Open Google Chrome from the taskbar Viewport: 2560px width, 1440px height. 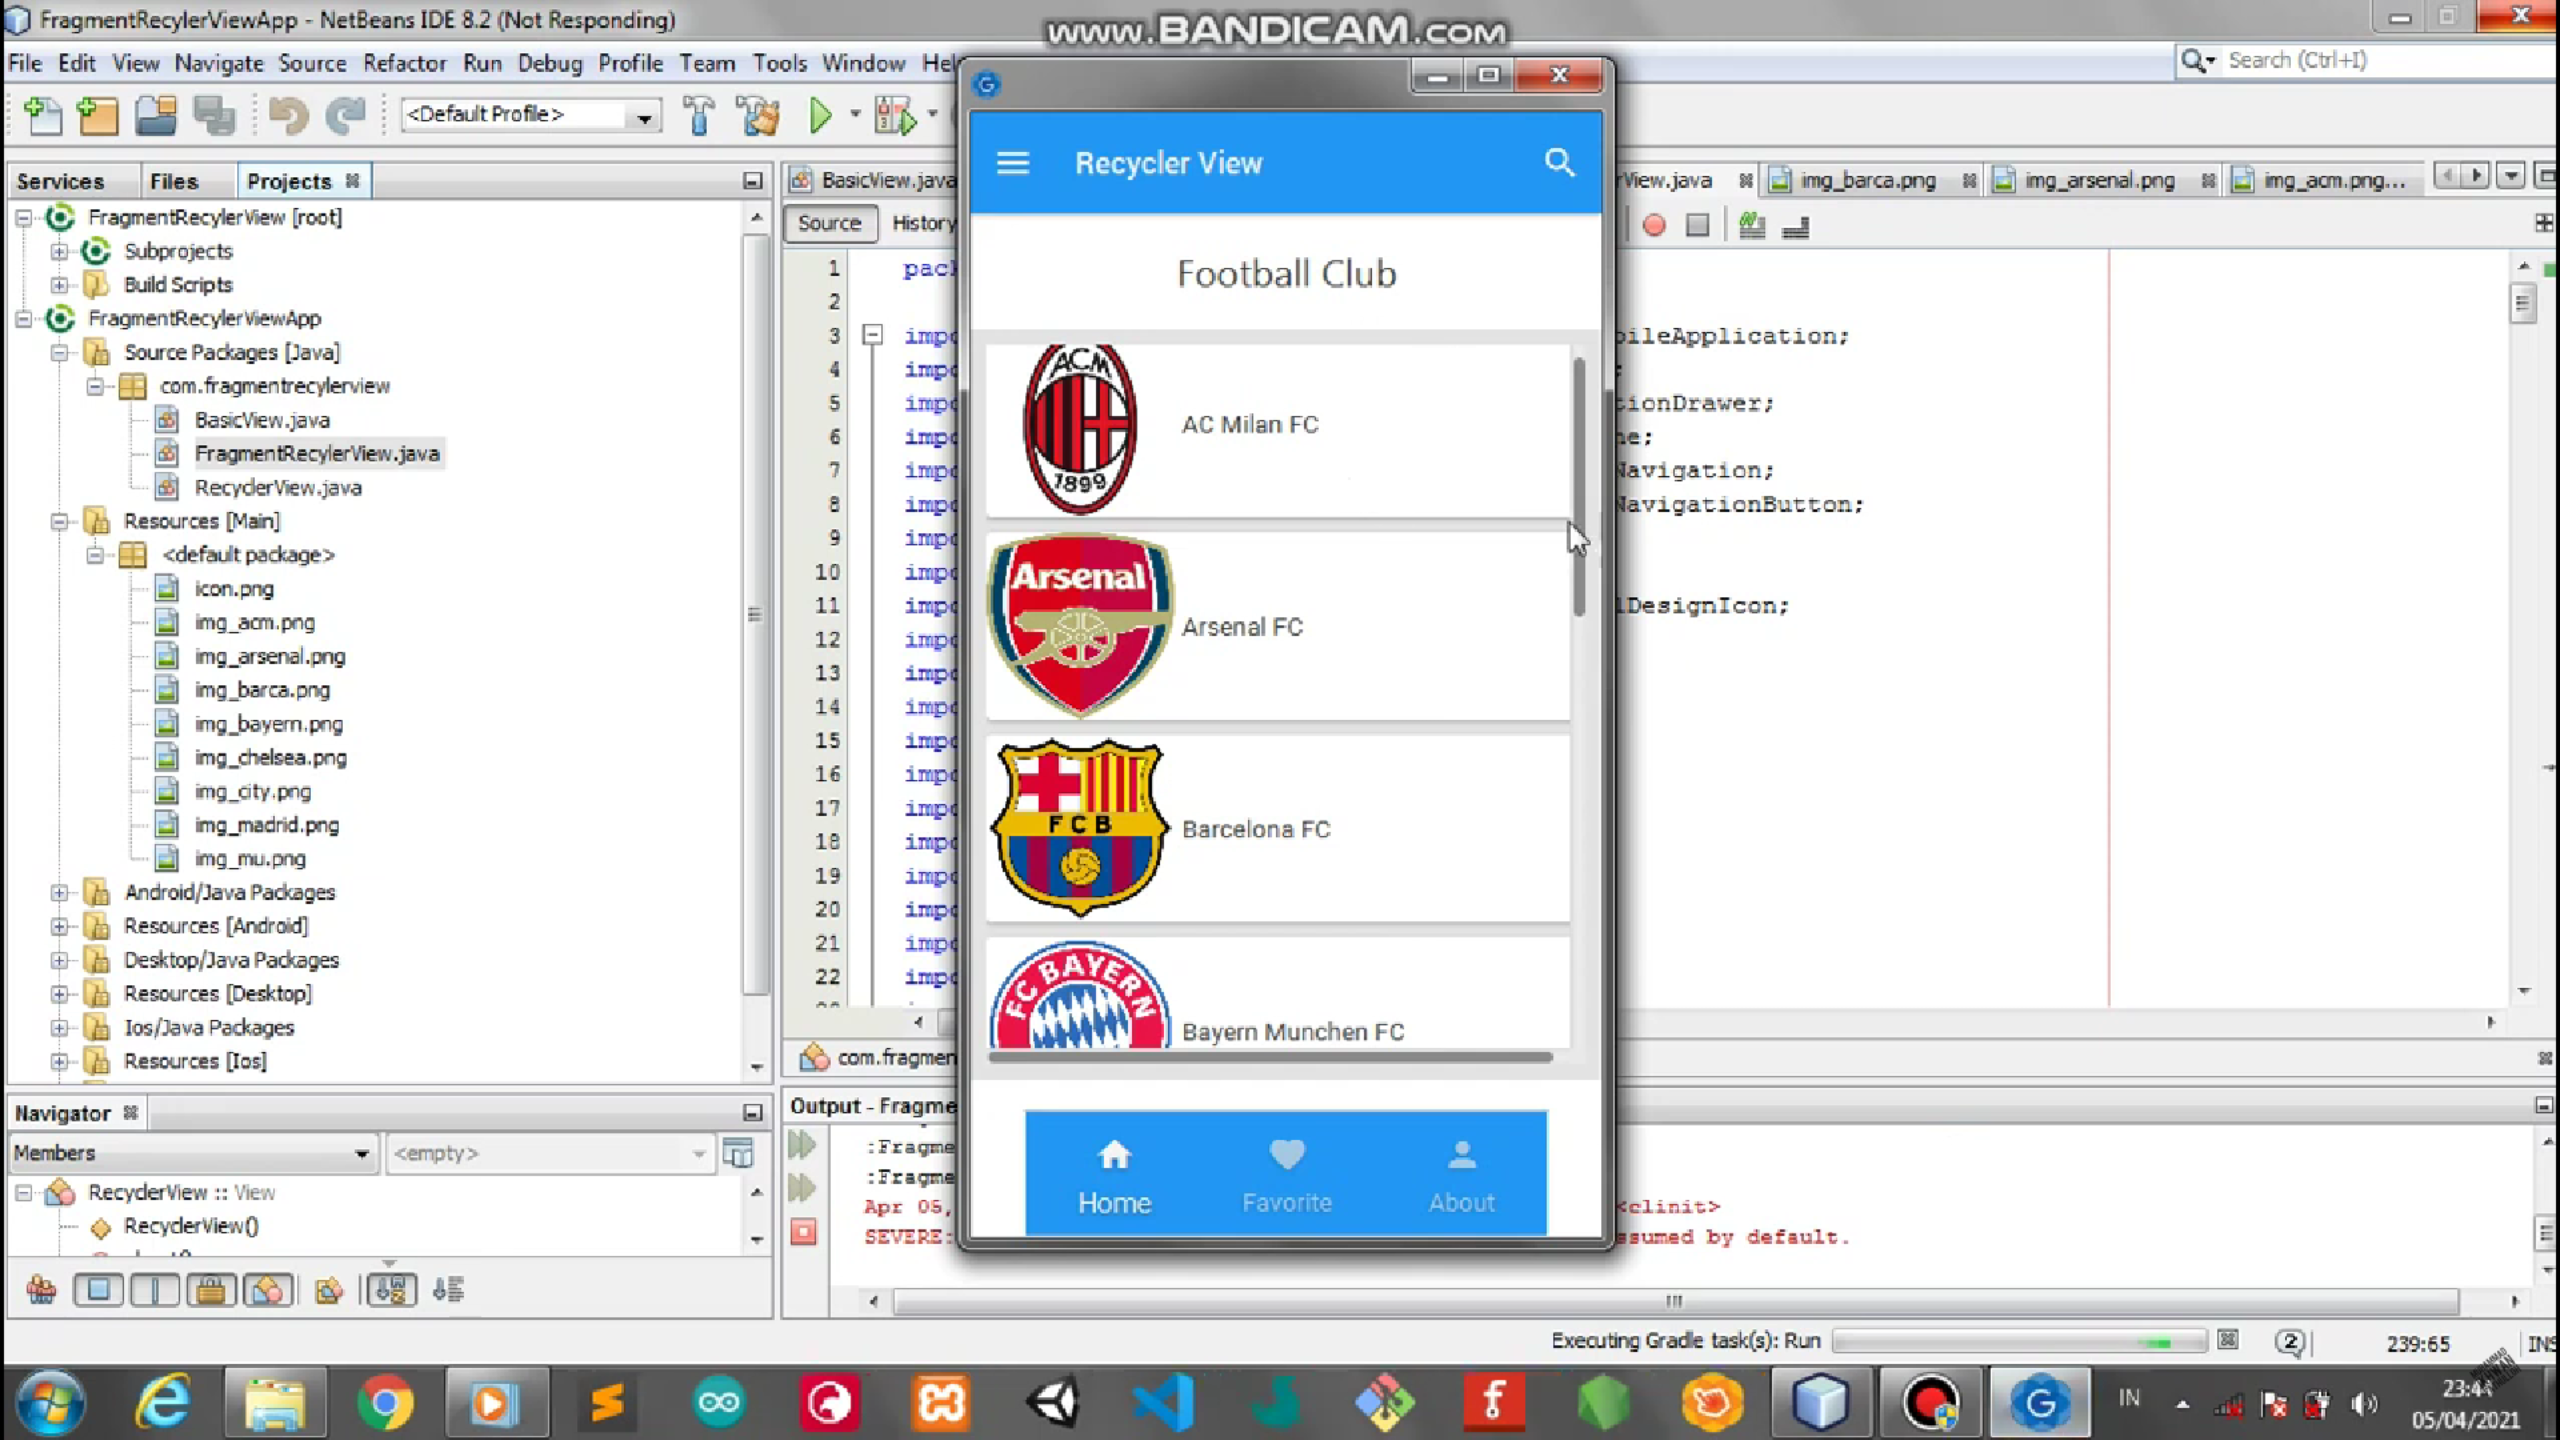pos(386,1403)
